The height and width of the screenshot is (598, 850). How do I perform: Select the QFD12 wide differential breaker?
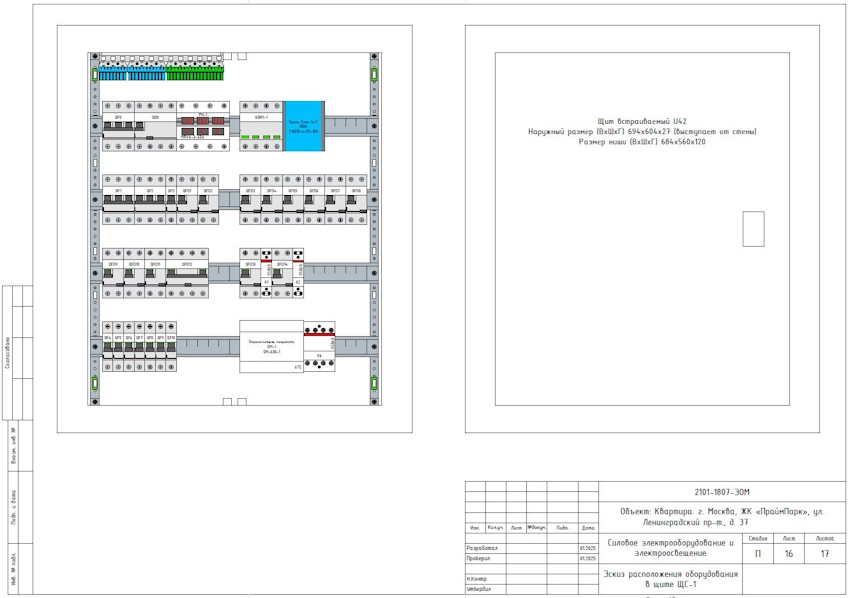pyautogui.click(x=186, y=273)
